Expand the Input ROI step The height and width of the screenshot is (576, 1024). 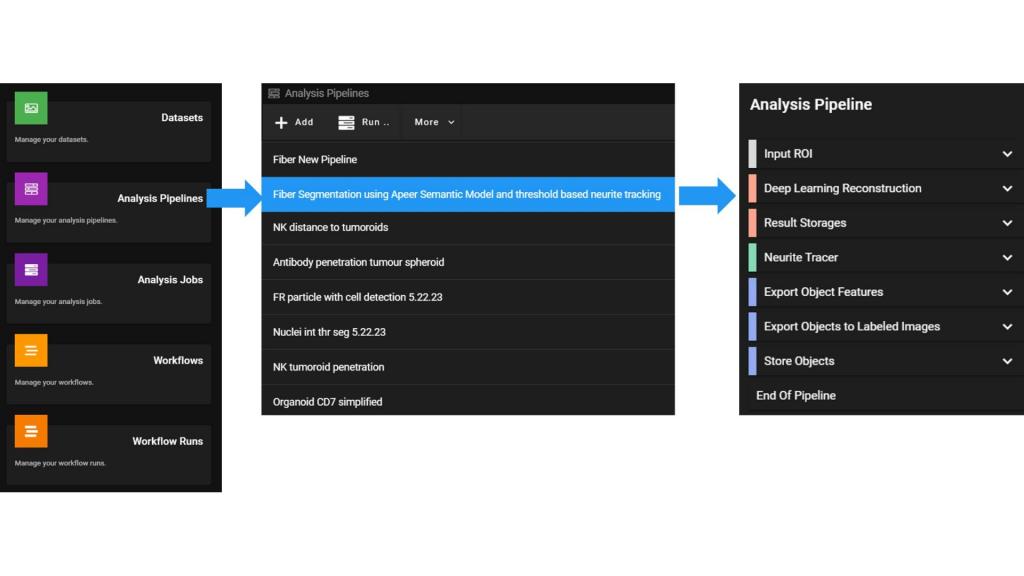[1007, 154]
